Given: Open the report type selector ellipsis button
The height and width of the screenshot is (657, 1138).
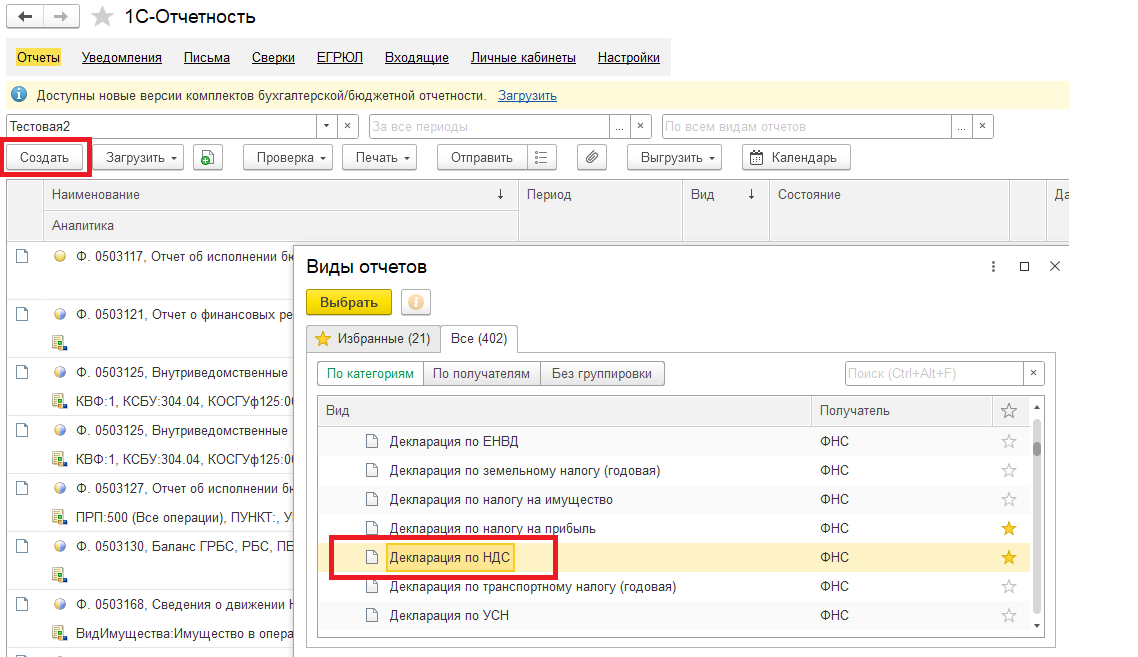Looking at the screenshot, I should tap(962, 126).
